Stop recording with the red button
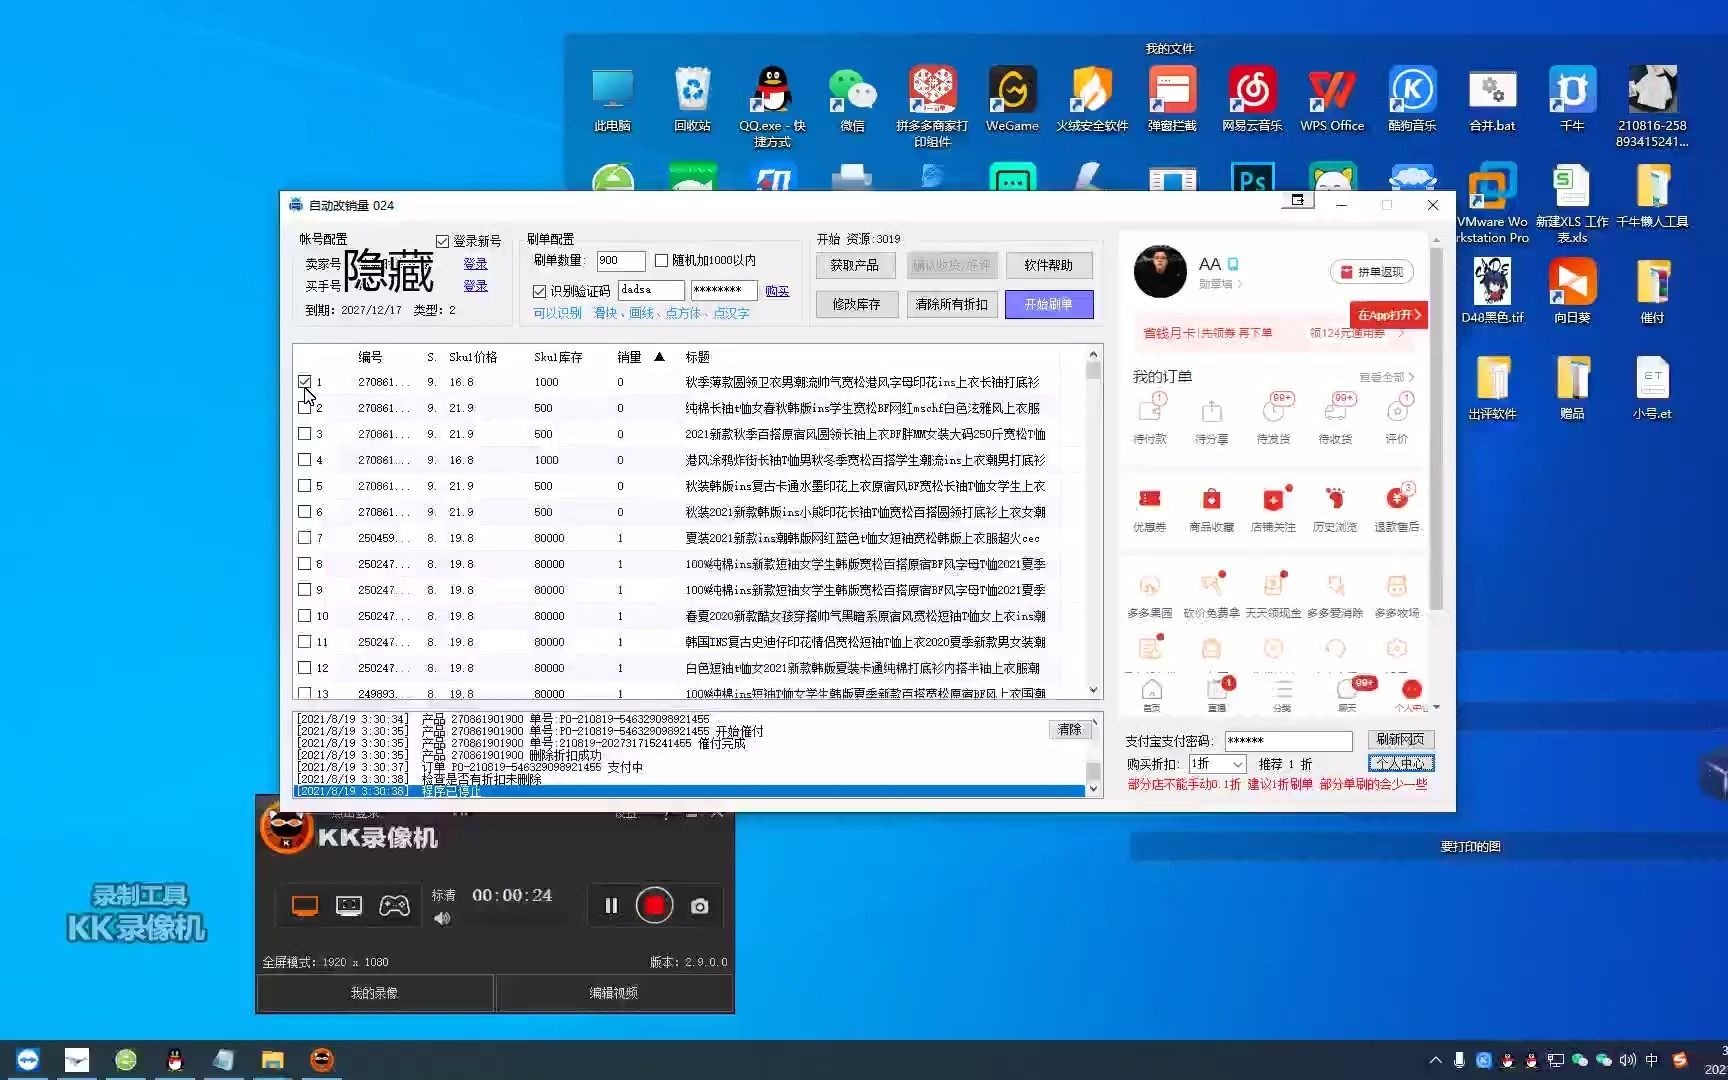This screenshot has width=1728, height=1080. tap(654, 906)
